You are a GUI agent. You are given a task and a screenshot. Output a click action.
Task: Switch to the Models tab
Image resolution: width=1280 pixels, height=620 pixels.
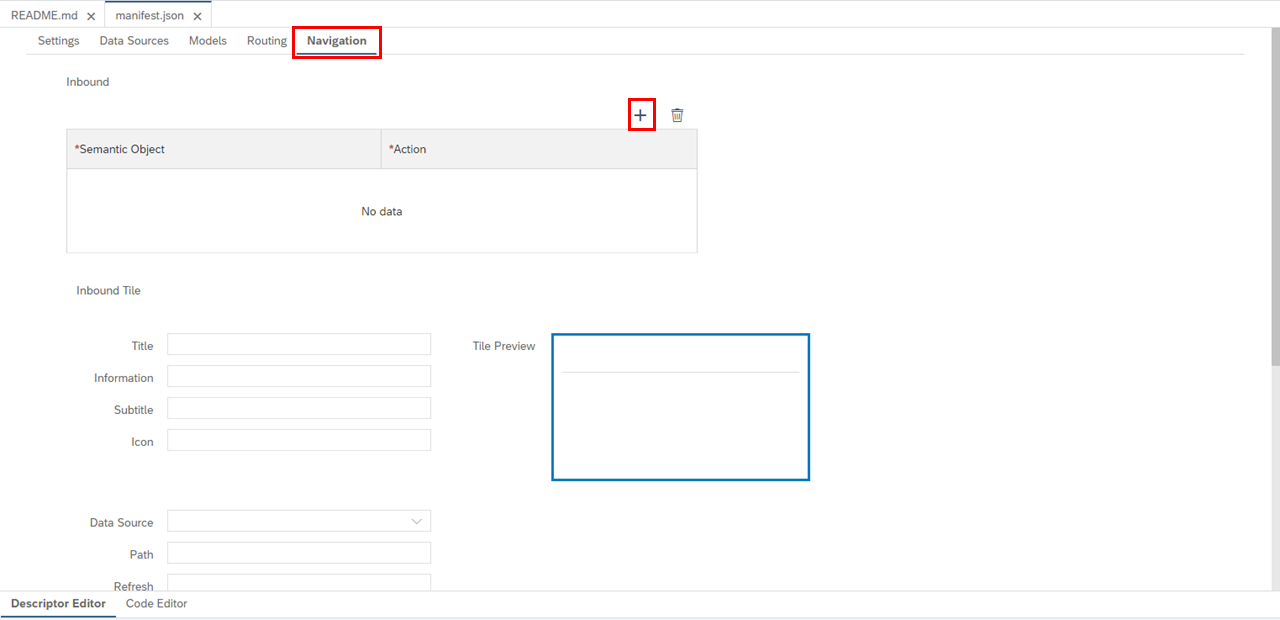click(208, 41)
